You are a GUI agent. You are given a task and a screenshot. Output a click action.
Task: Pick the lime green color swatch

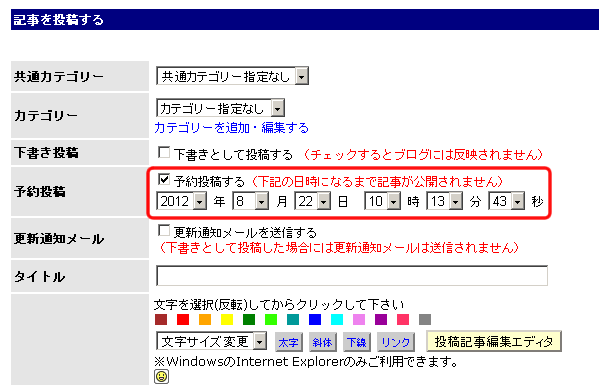point(271,320)
